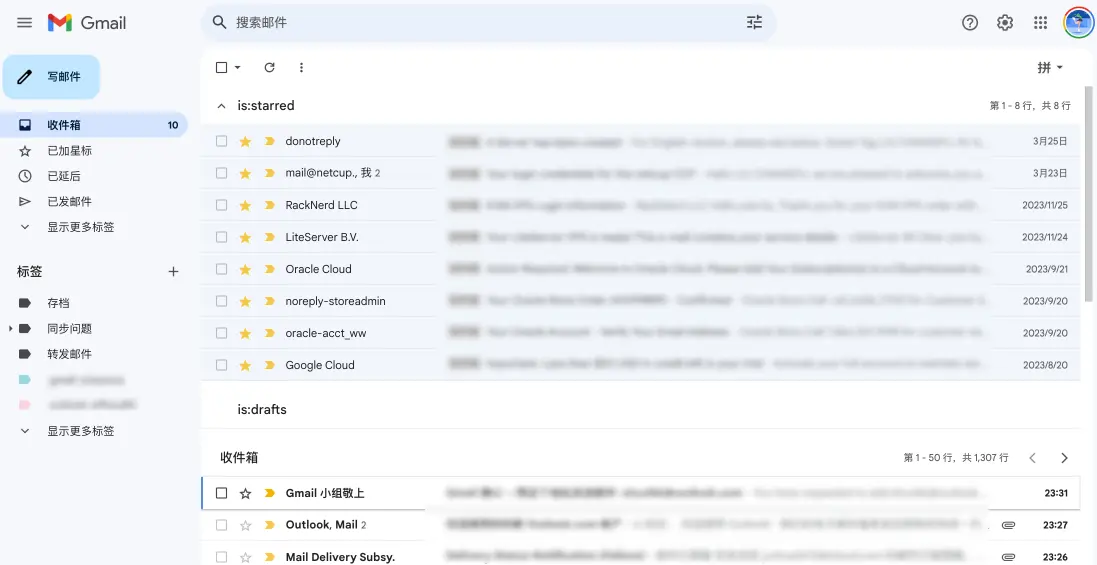
Task: Toggle importance marker on oracle-acct_ww email
Action: click(269, 333)
